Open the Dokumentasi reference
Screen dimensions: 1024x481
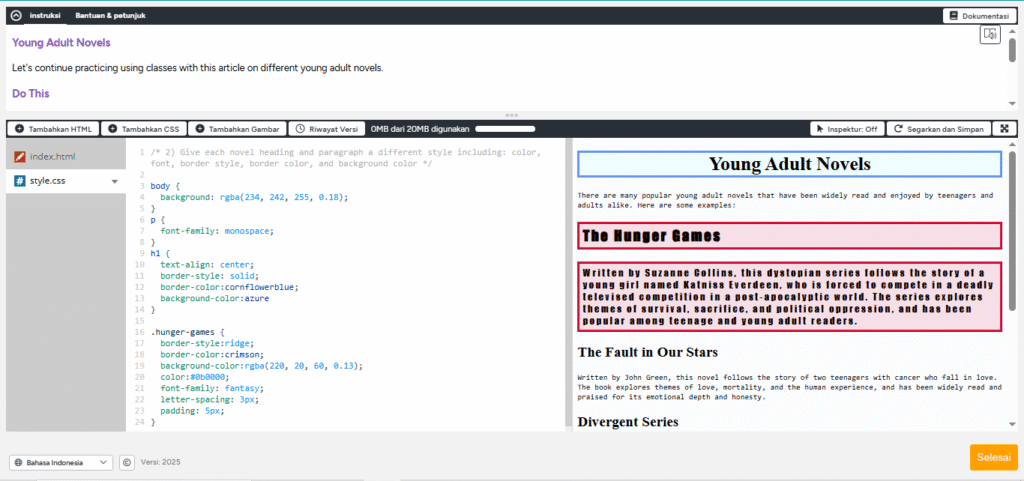click(x=979, y=15)
